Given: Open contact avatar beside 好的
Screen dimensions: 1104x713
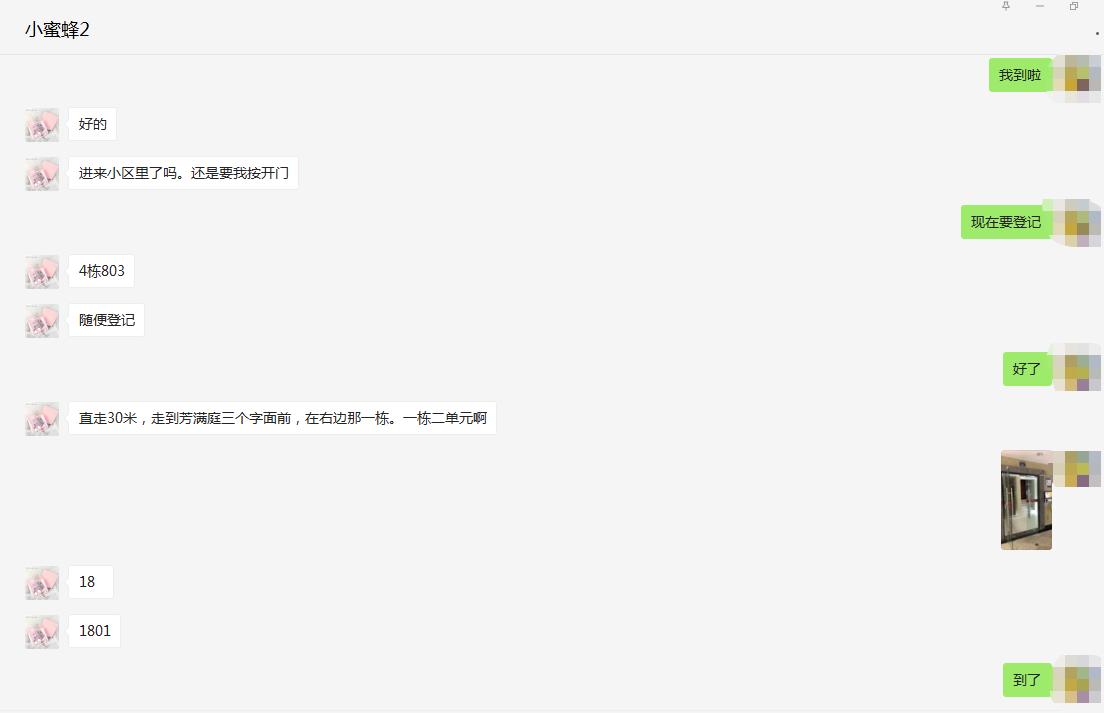Looking at the screenshot, I should pyautogui.click(x=42, y=125).
